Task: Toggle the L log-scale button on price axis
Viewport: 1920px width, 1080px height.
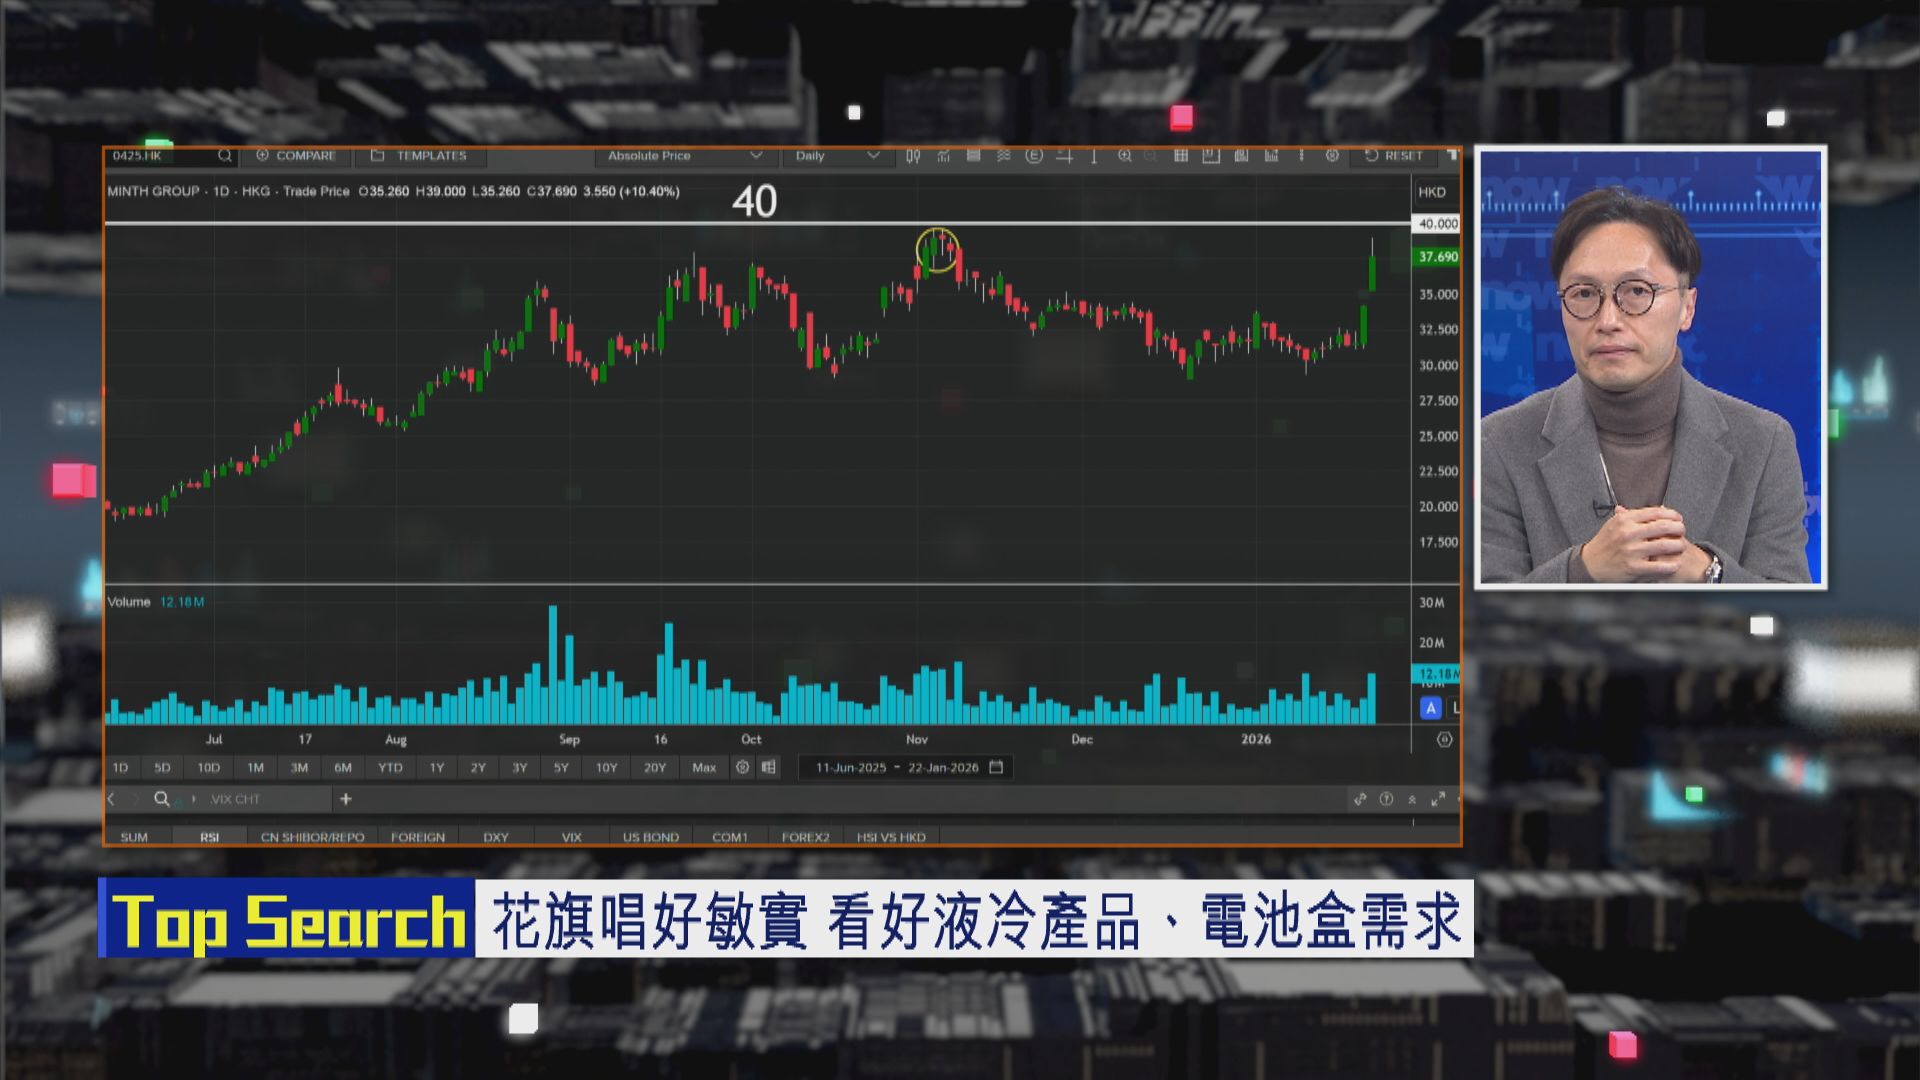Action: click(1453, 706)
